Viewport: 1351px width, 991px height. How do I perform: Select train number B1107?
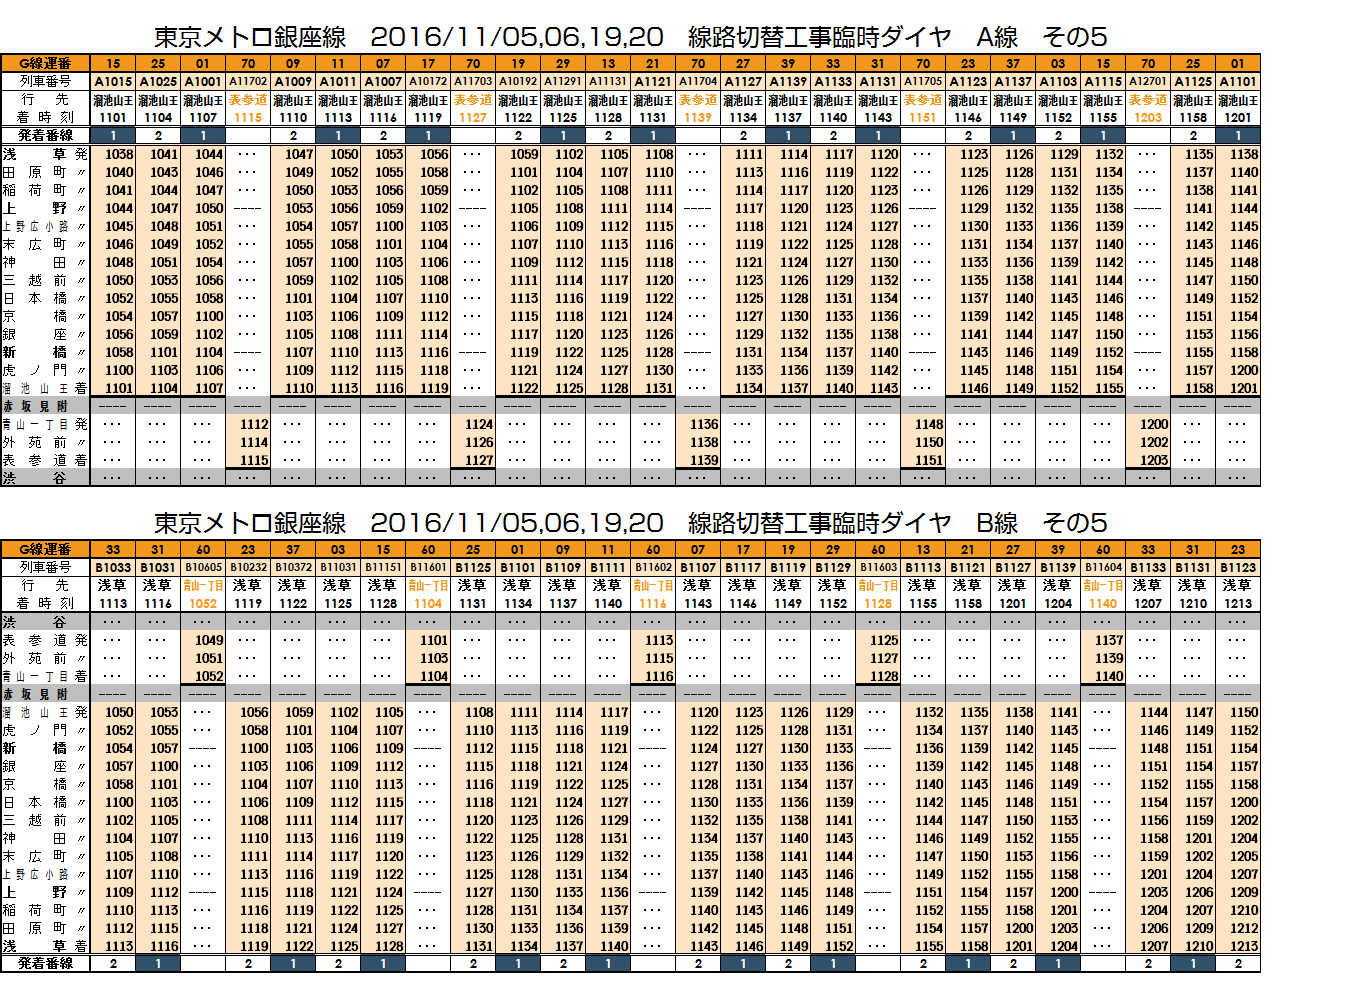pyautogui.click(x=698, y=567)
